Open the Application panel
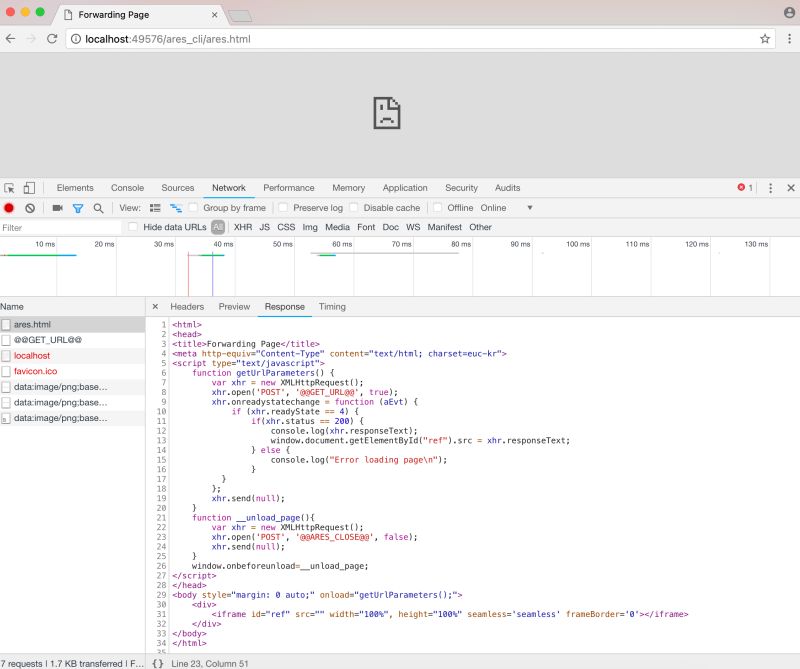800x669 pixels. [405, 188]
